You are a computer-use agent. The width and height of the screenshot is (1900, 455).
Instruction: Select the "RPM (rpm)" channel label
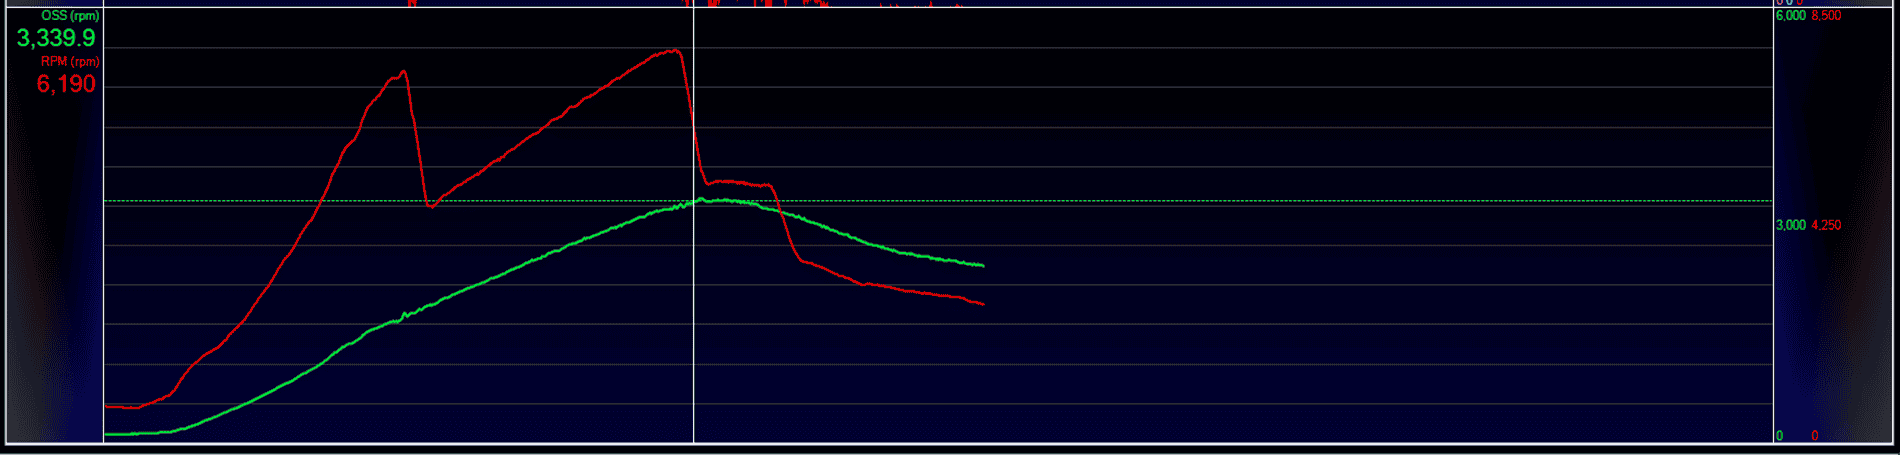(70, 62)
